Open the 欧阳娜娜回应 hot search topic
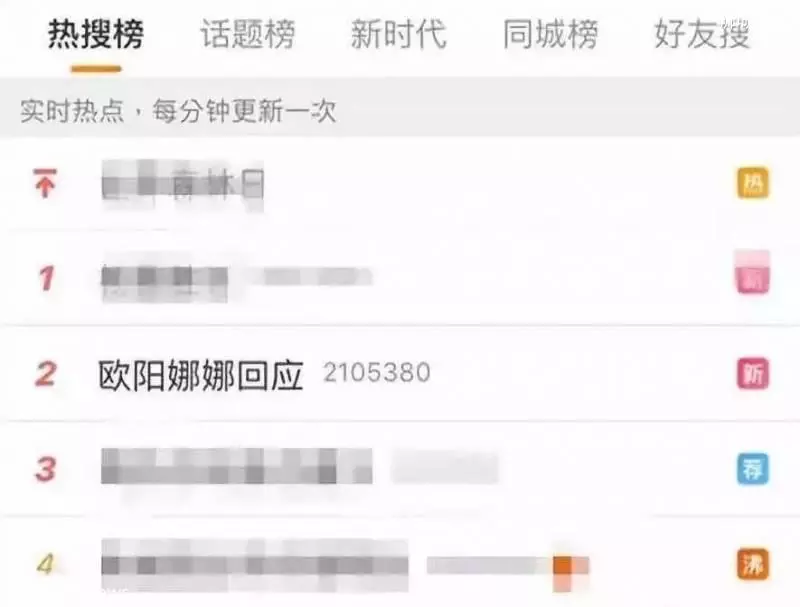The image size is (800, 607). click(201, 375)
